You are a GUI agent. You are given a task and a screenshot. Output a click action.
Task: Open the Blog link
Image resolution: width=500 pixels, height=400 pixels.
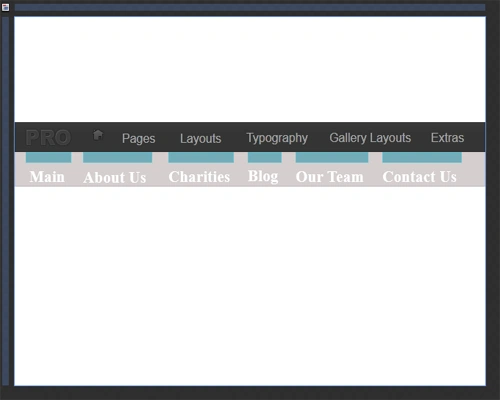[x=263, y=176]
